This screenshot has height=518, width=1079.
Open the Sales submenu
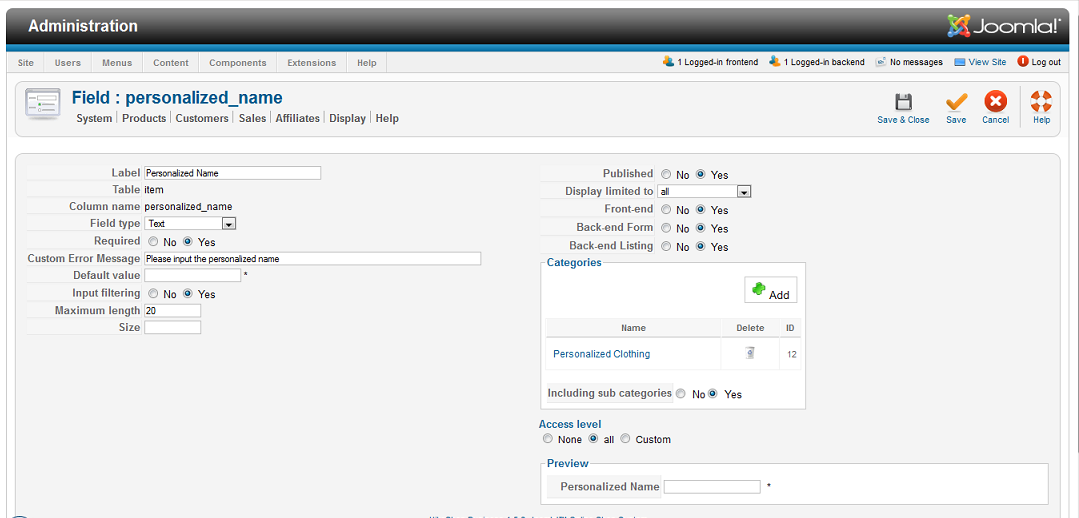click(252, 118)
